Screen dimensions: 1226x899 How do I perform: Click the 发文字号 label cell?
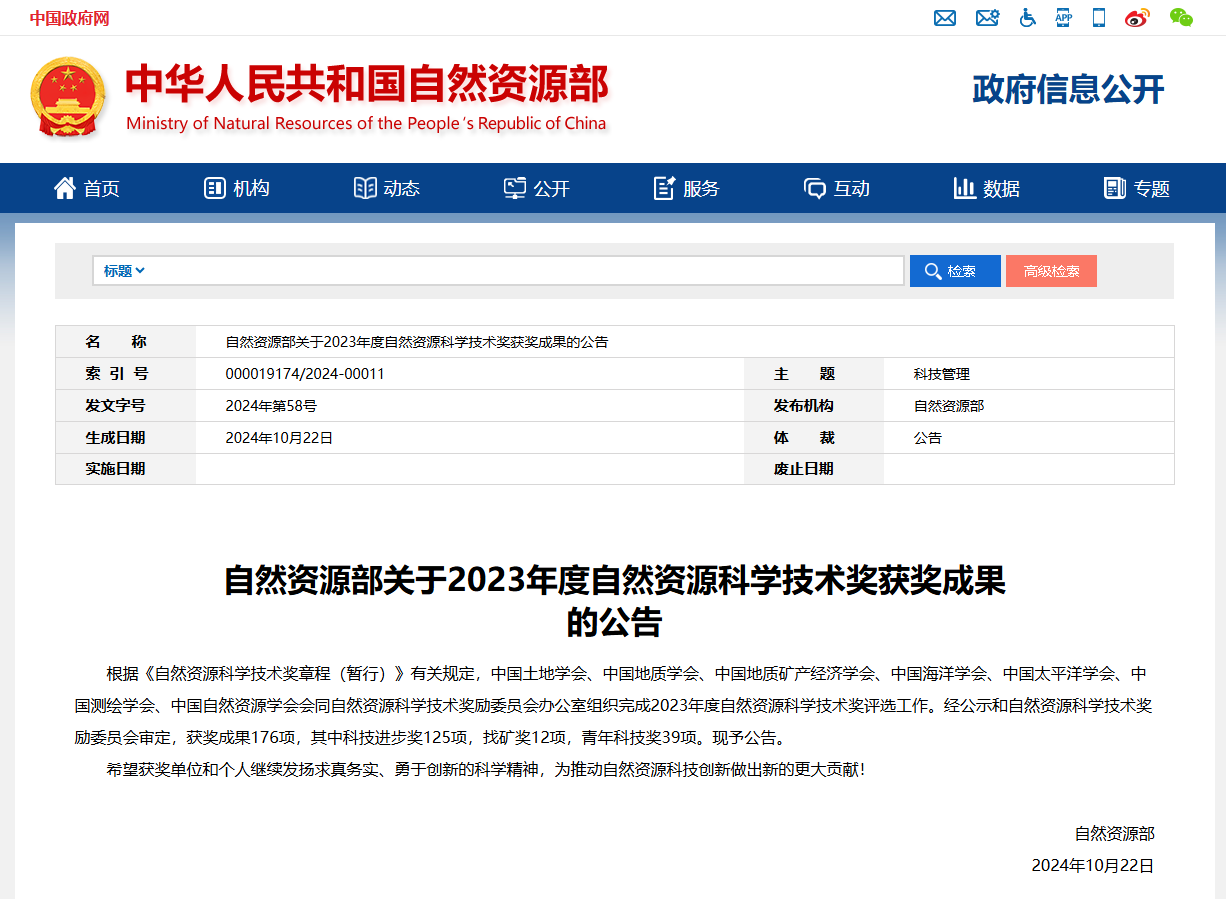(126, 406)
